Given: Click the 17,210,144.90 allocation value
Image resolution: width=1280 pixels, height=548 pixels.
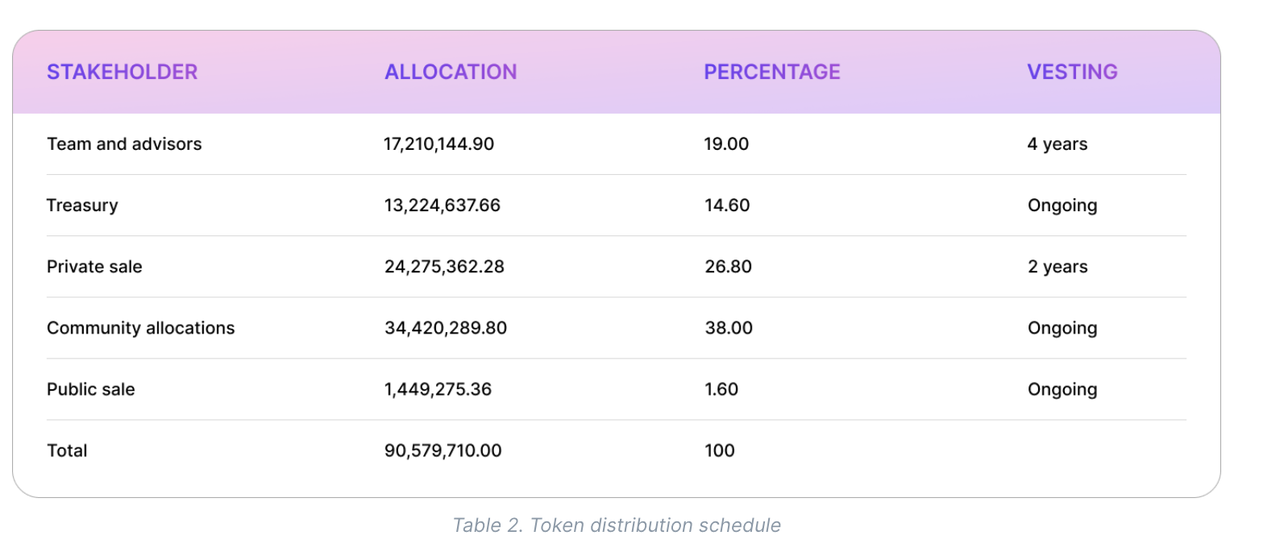Looking at the screenshot, I should pyautogui.click(x=439, y=144).
